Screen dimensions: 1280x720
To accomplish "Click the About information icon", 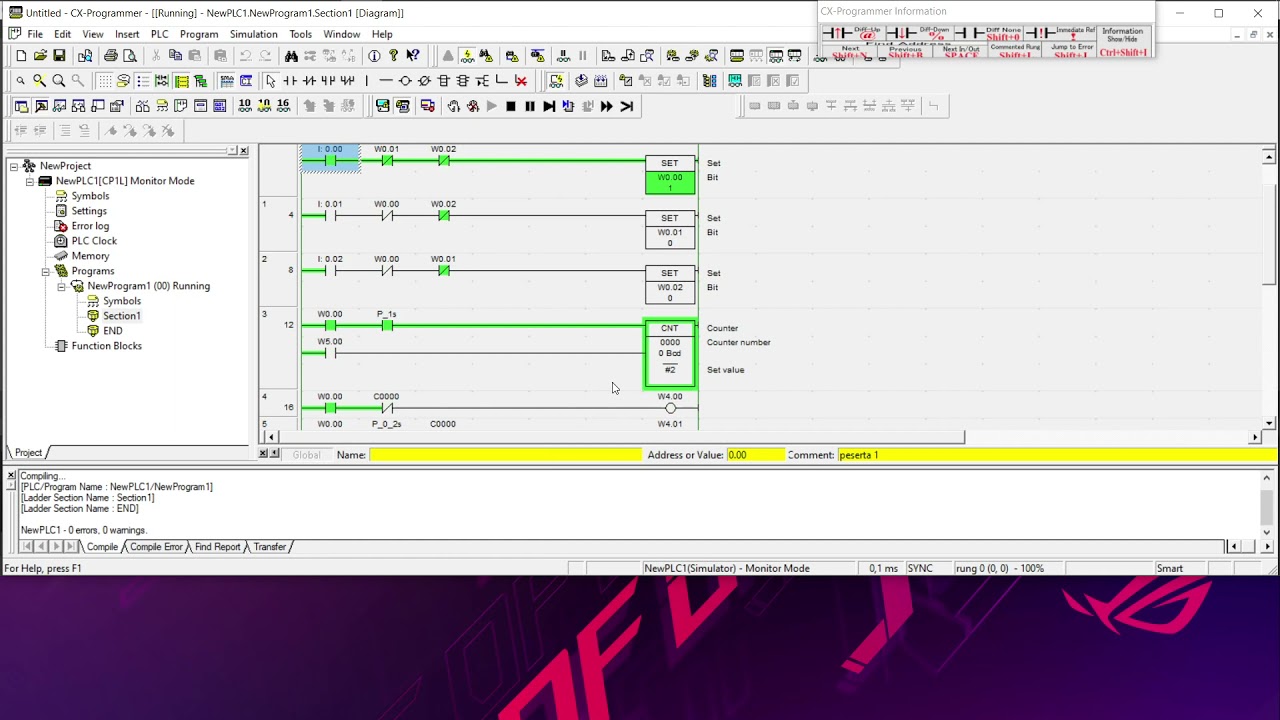I will point(374,56).
